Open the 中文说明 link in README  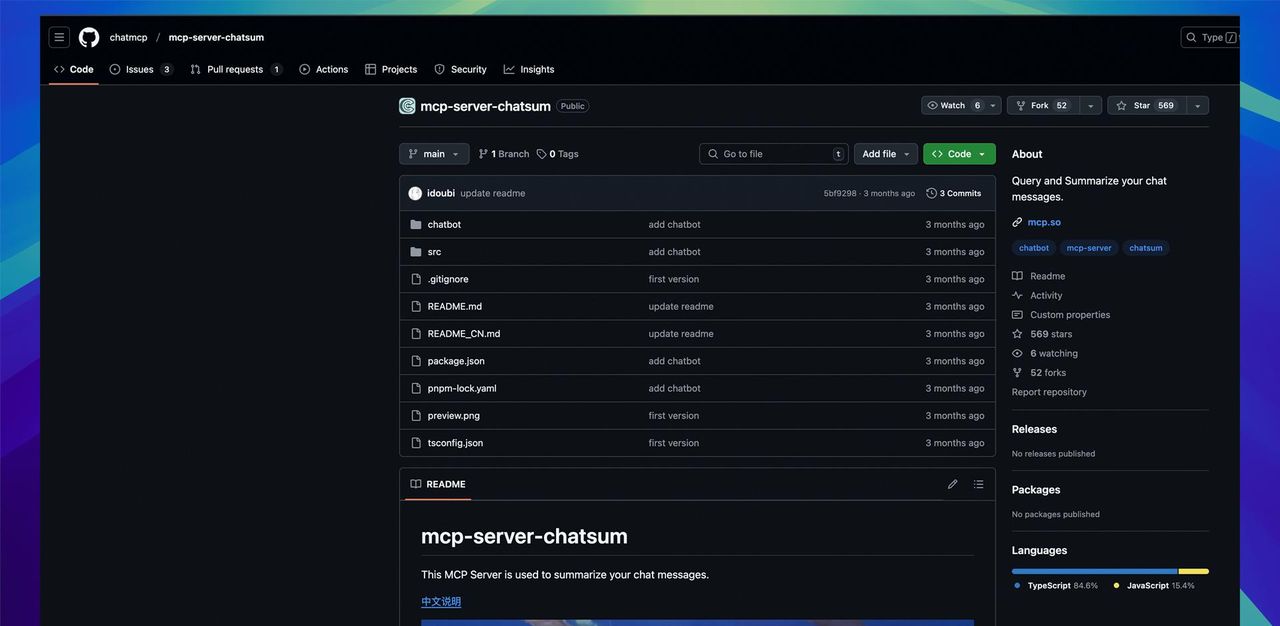[441, 602]
